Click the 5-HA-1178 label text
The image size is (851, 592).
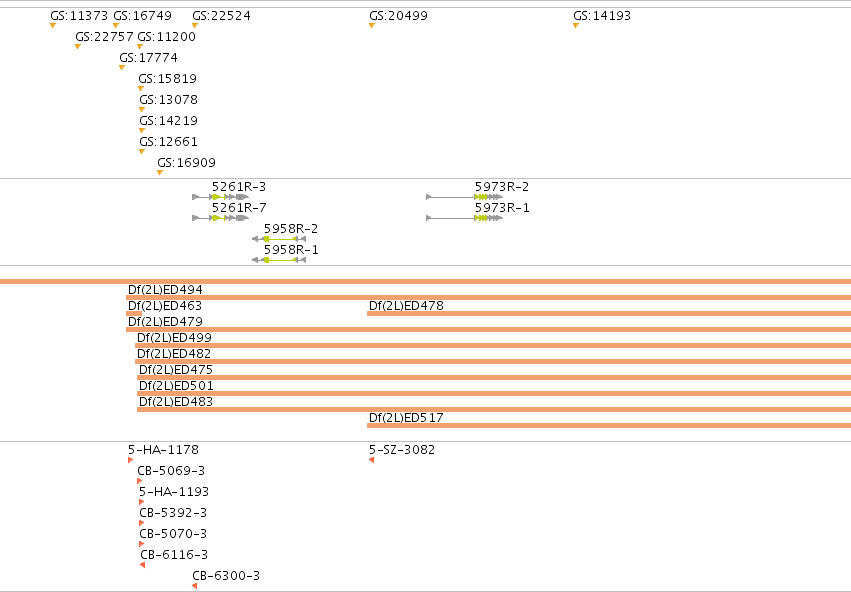click(x=163, y=449)
